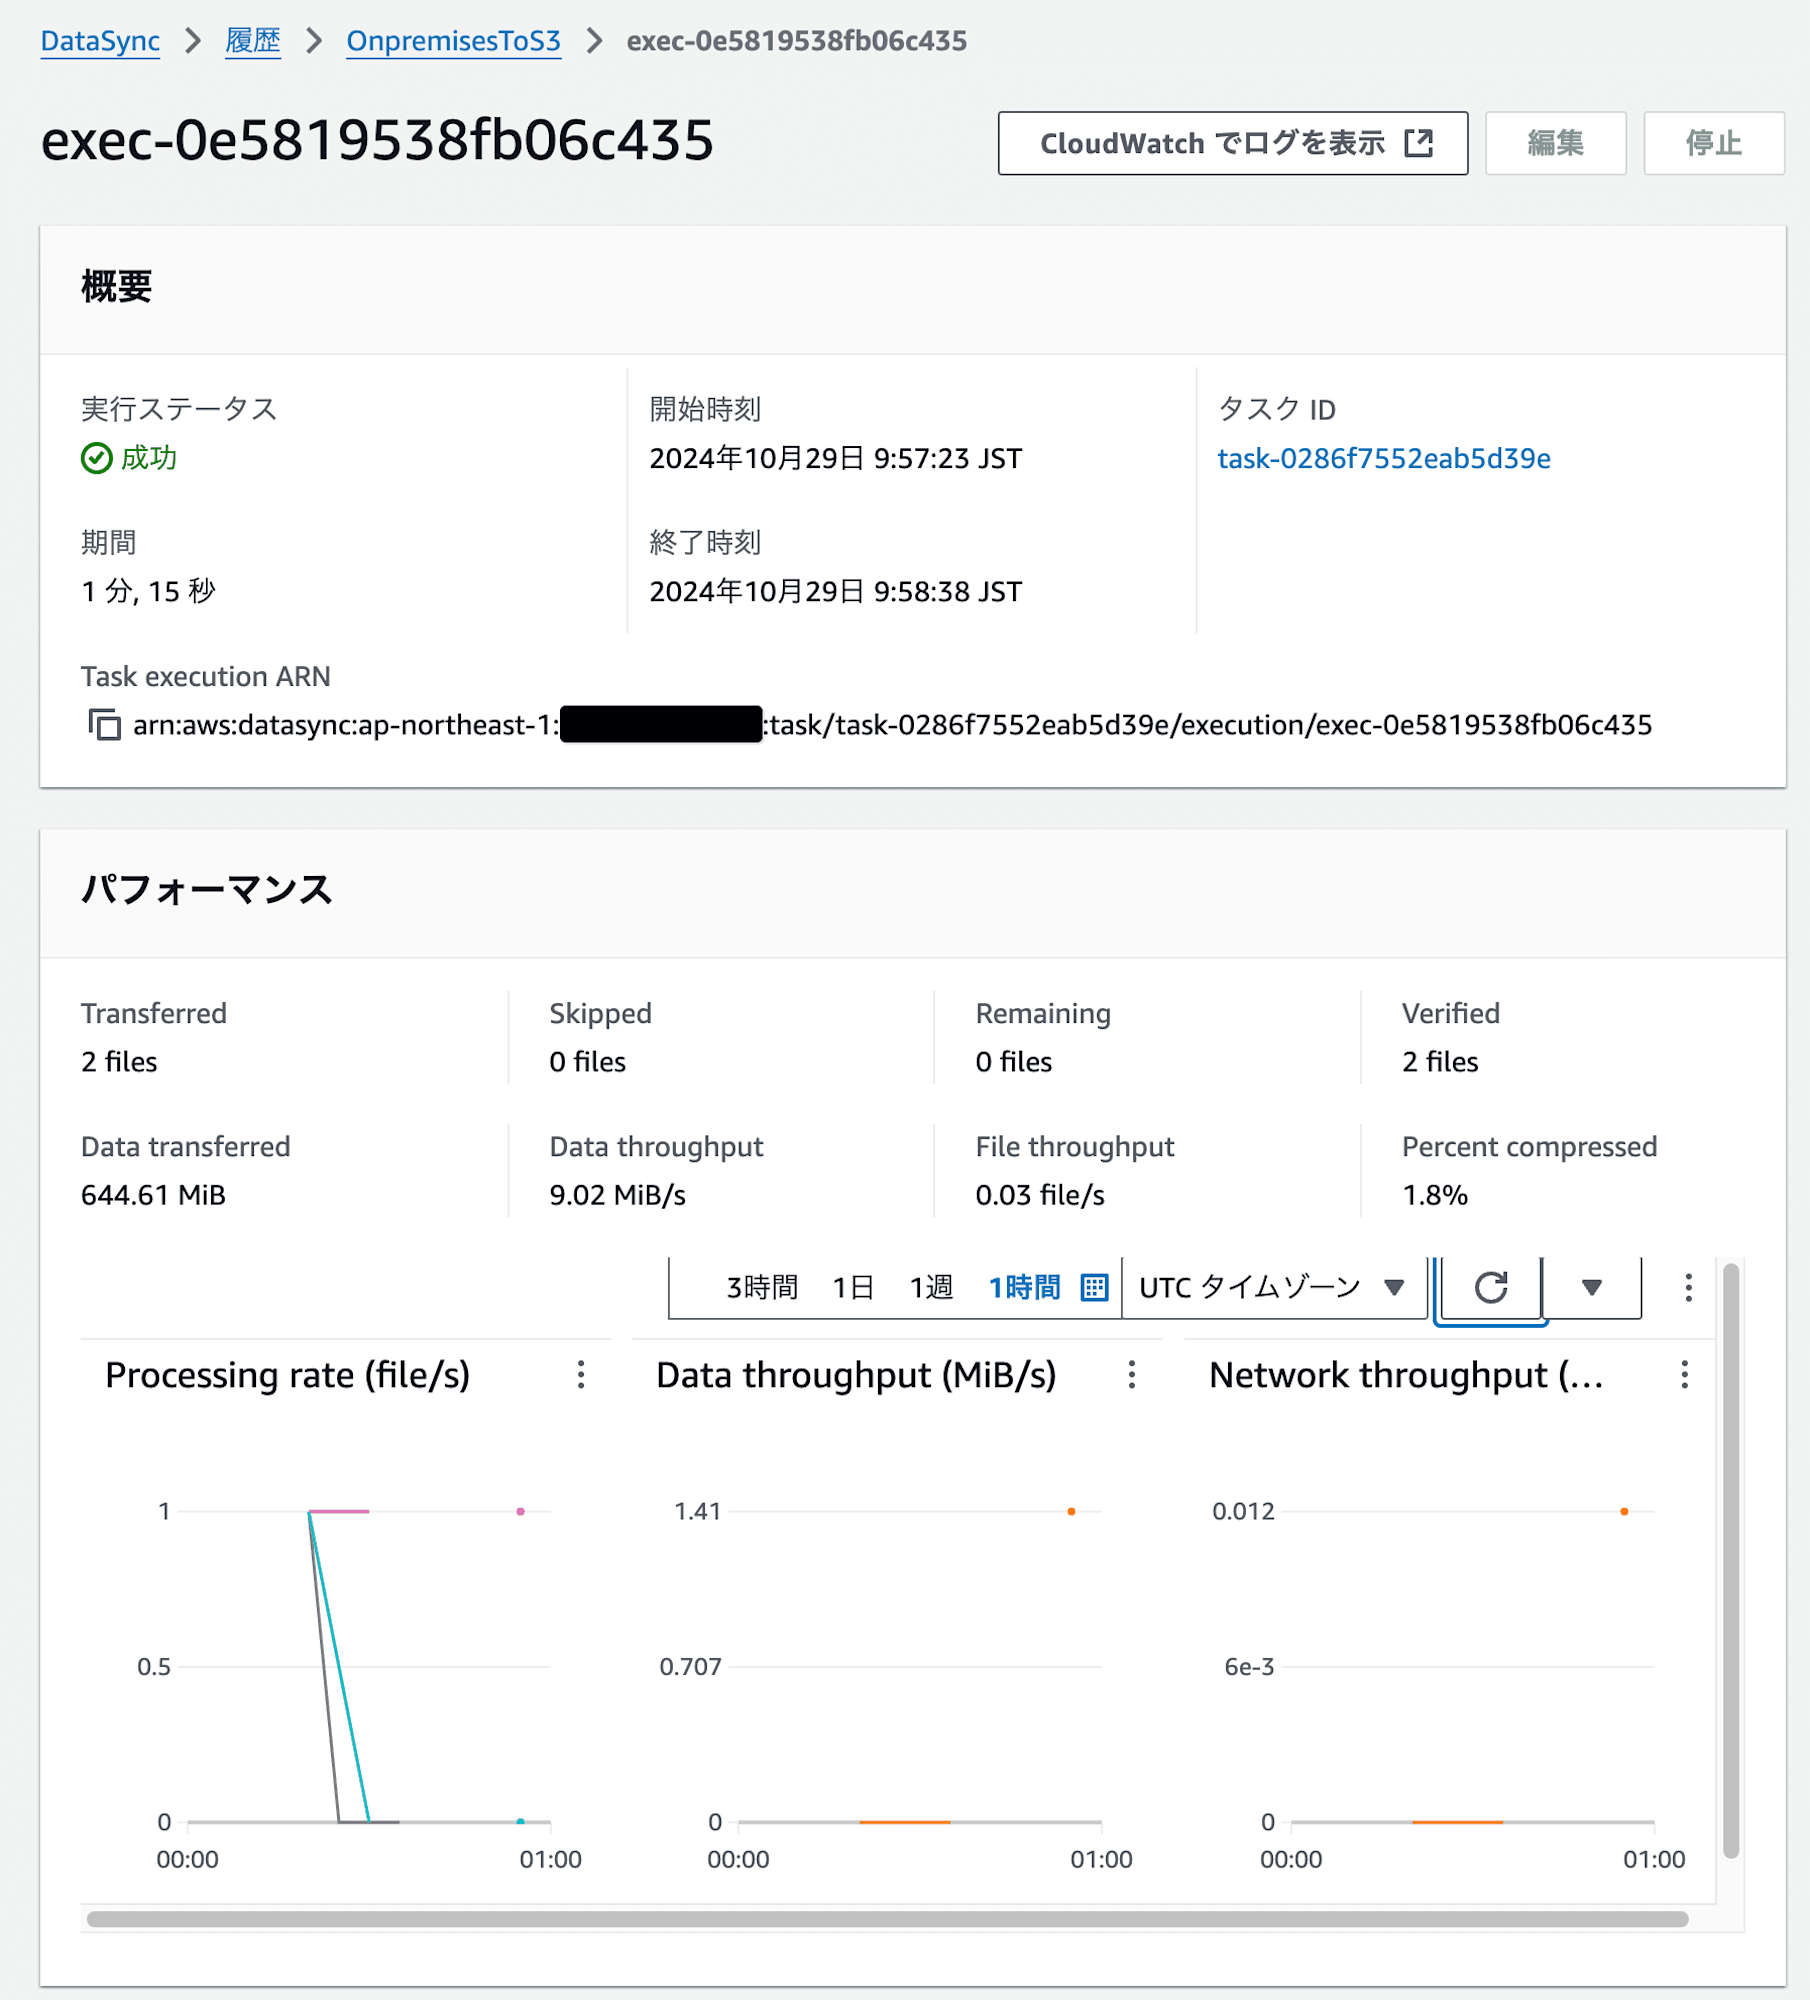Click the CloudWatch external link icon
The height and width of the screenshot is (2000, 1810).
click(1418, 143)
